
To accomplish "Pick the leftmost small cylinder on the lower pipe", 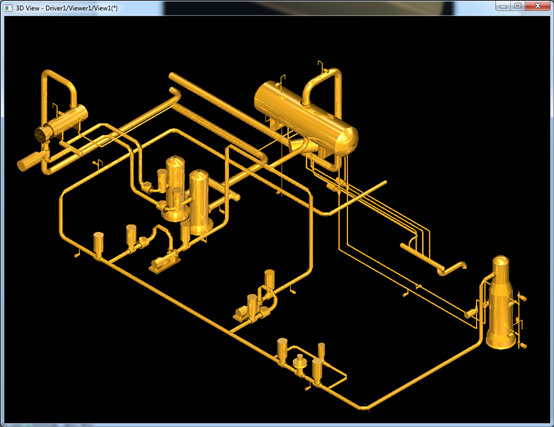I will (98, 244).
